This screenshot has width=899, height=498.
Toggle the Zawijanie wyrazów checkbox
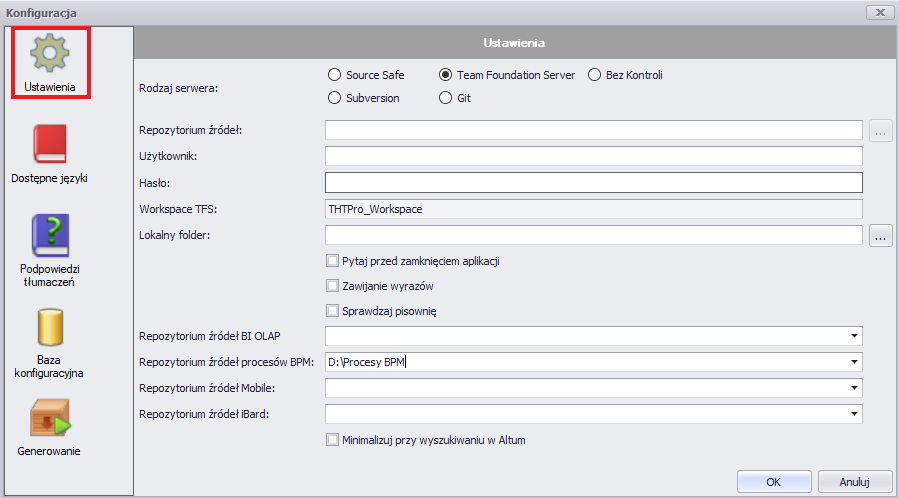333,285
